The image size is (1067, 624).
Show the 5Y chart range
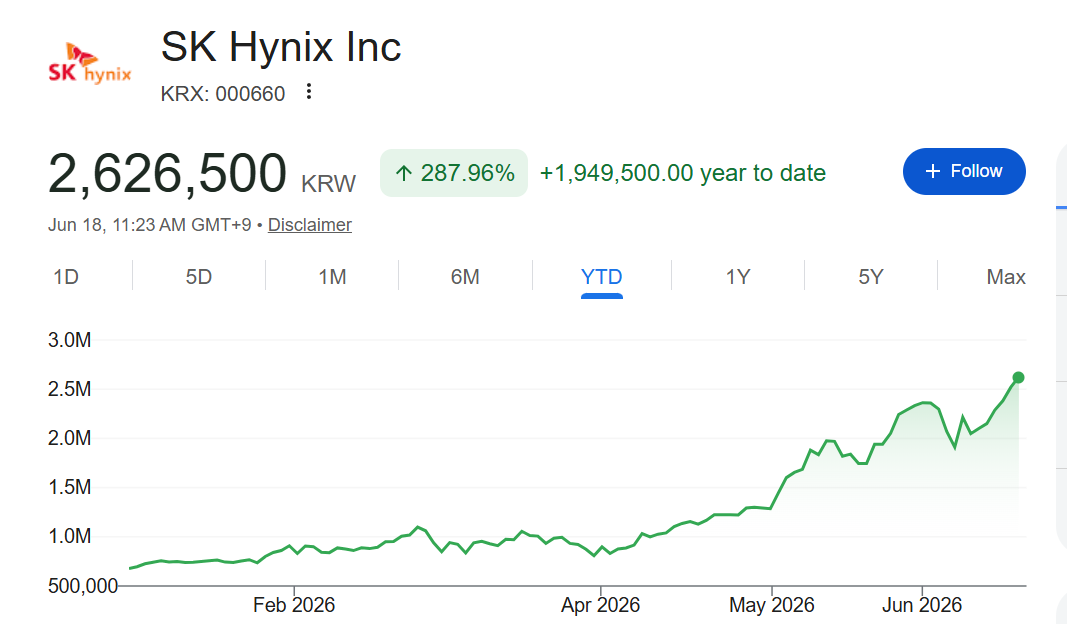pyautogui.click(x=870, y=277)
